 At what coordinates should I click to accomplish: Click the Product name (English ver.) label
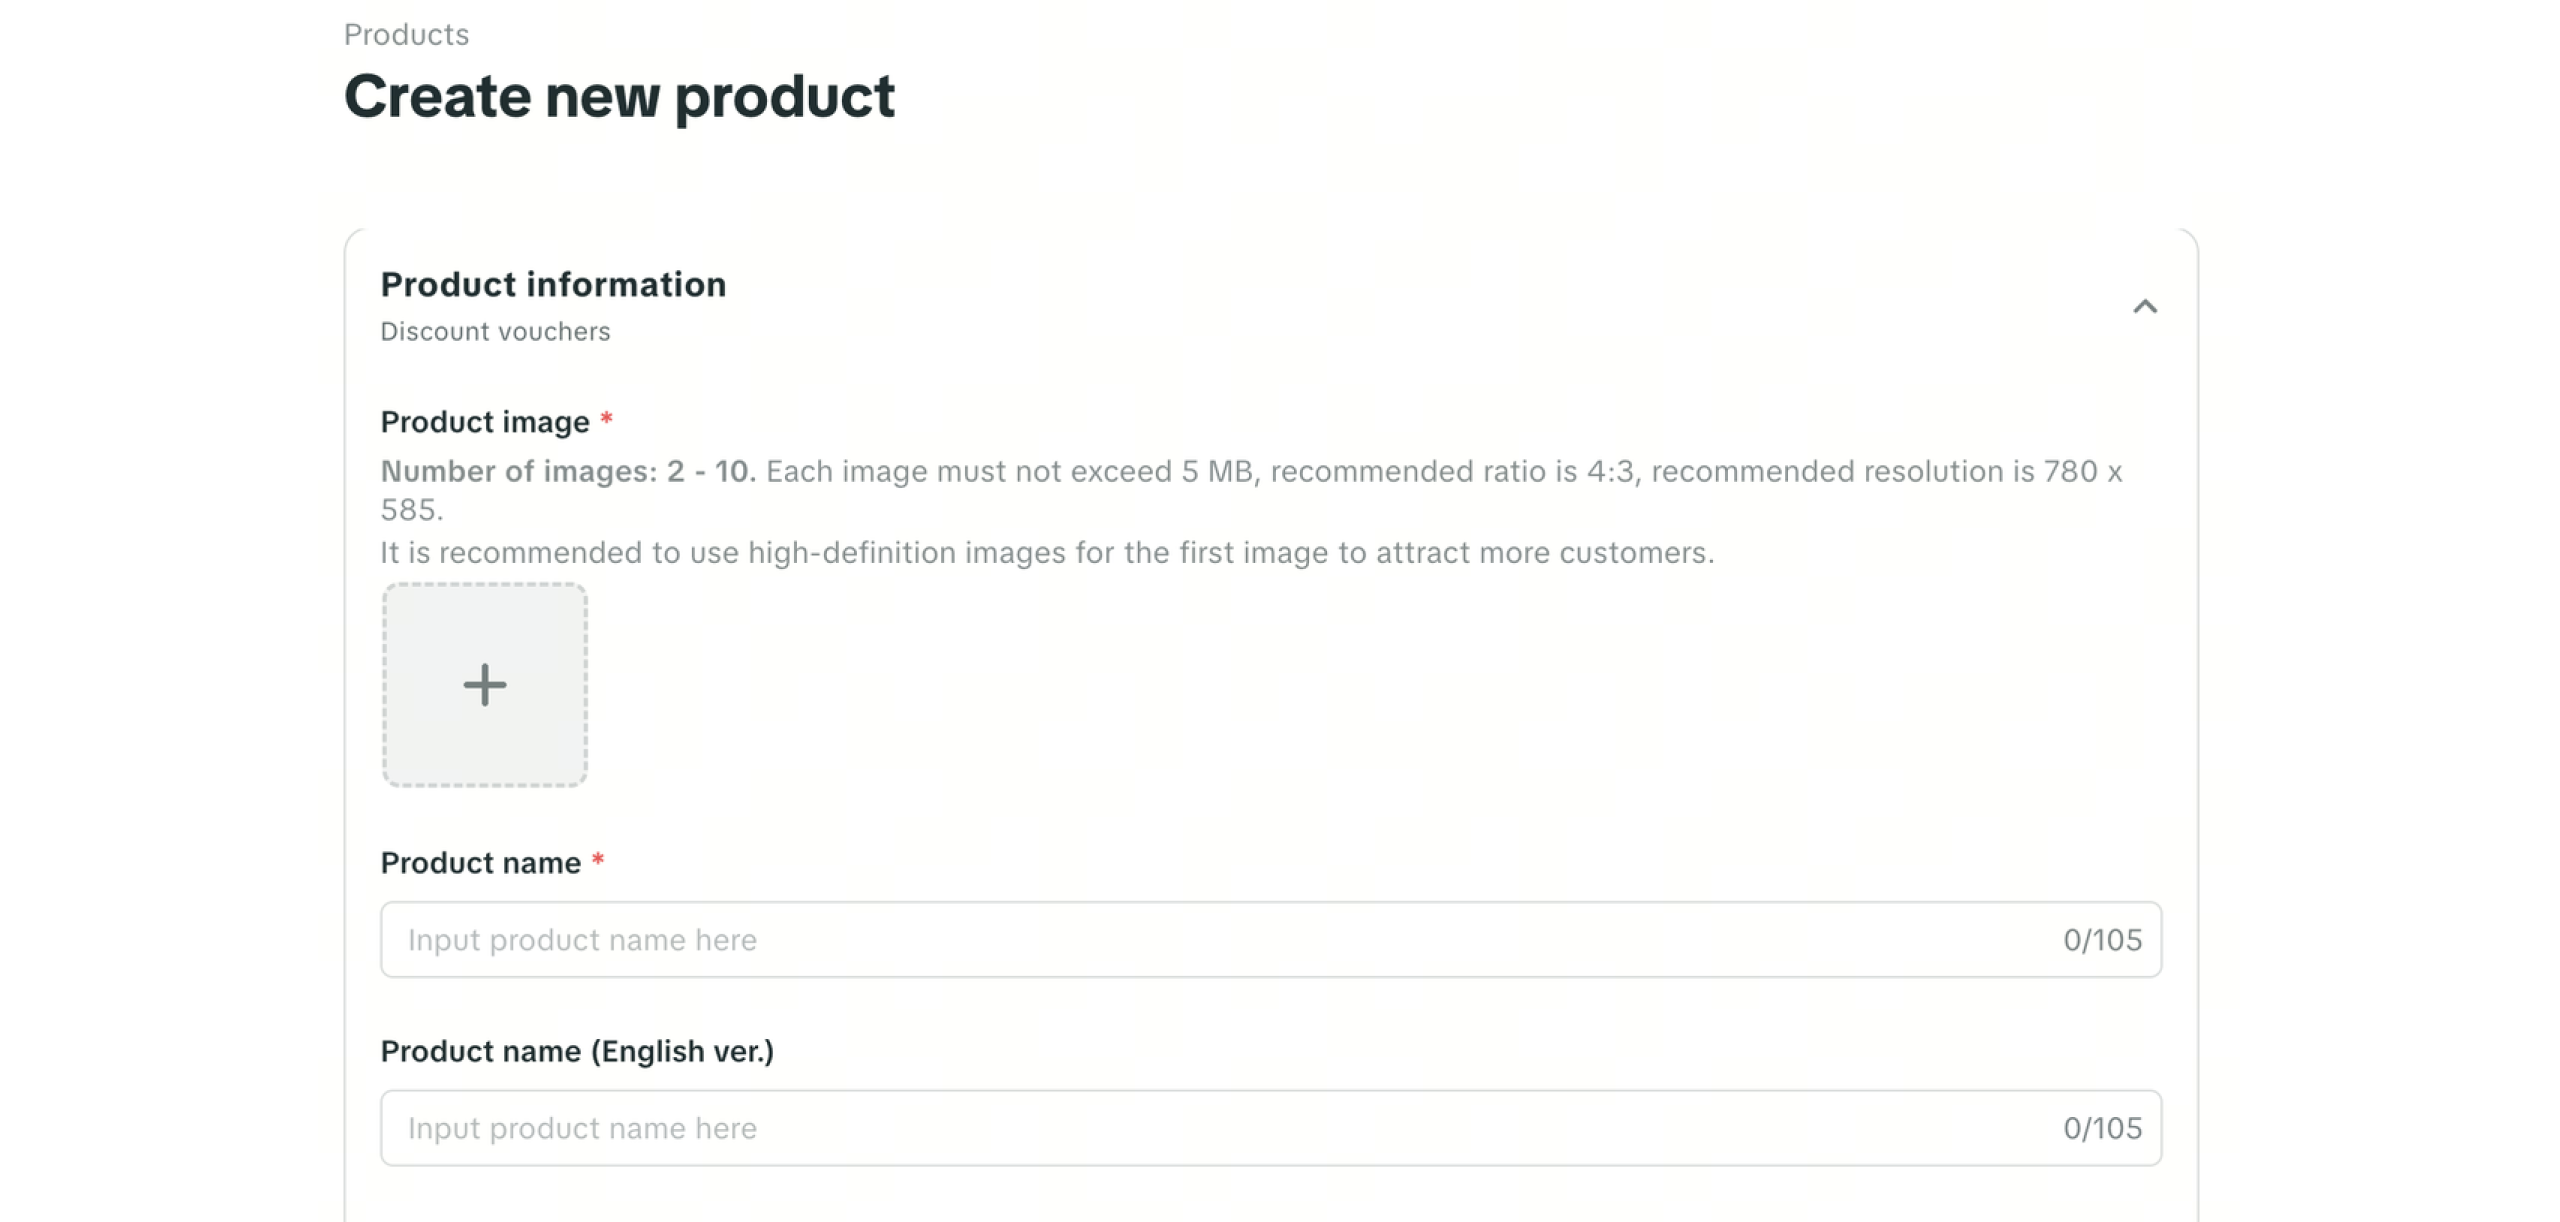[x=577, y=1051]
